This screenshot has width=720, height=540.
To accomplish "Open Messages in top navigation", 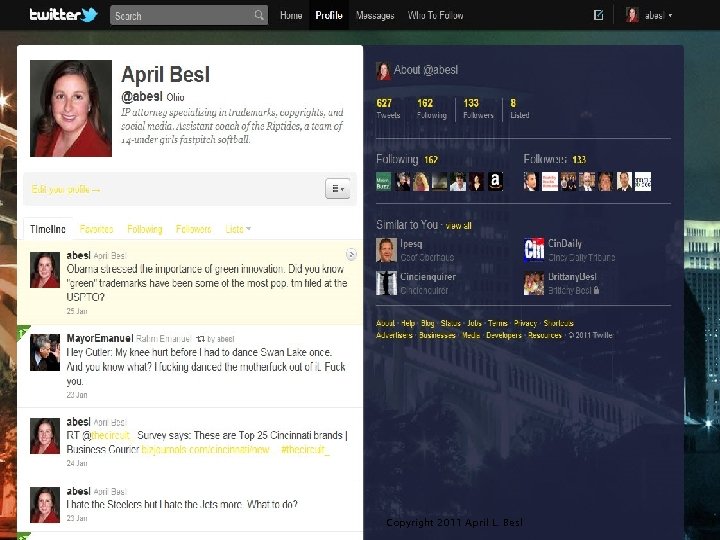I will (x=375, y=15).
